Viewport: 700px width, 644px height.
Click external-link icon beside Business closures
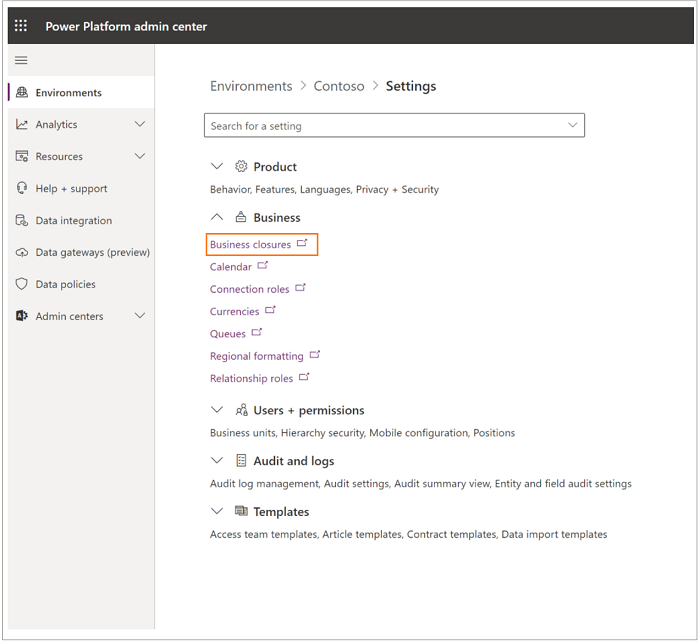tap(302, 243)
